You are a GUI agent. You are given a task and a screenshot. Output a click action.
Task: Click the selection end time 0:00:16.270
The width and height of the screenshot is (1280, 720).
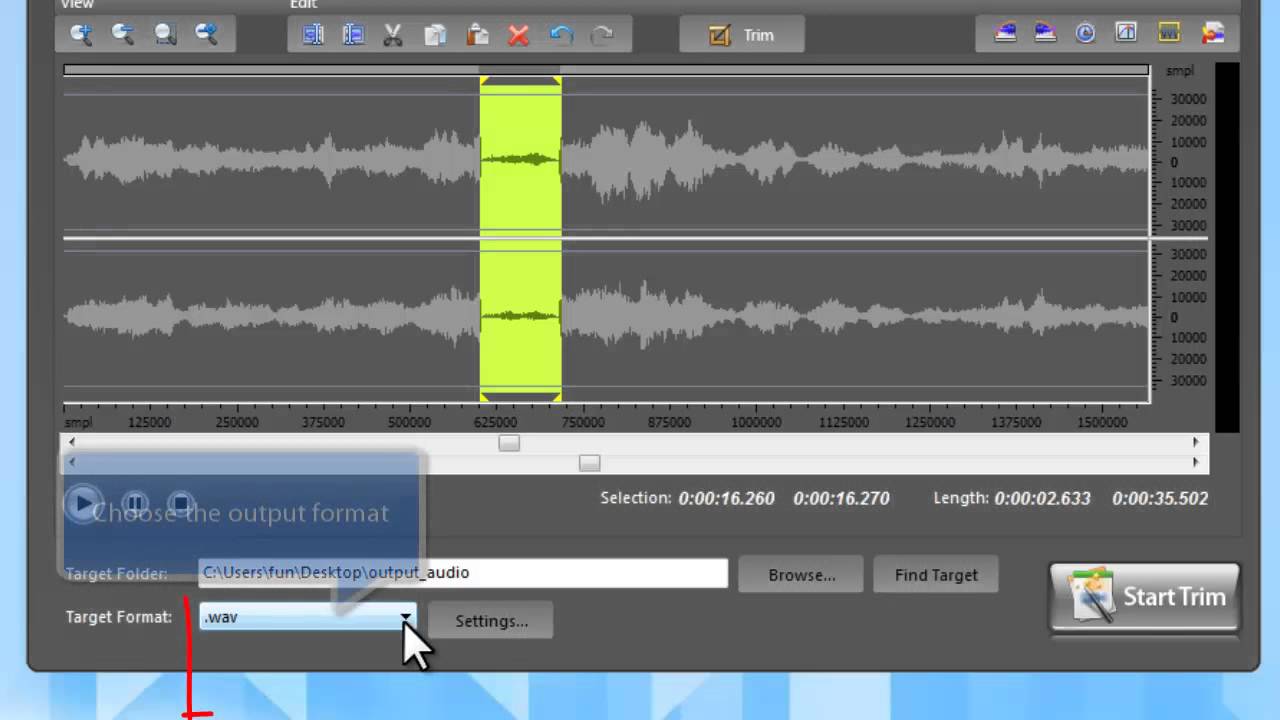click(841, 498)
